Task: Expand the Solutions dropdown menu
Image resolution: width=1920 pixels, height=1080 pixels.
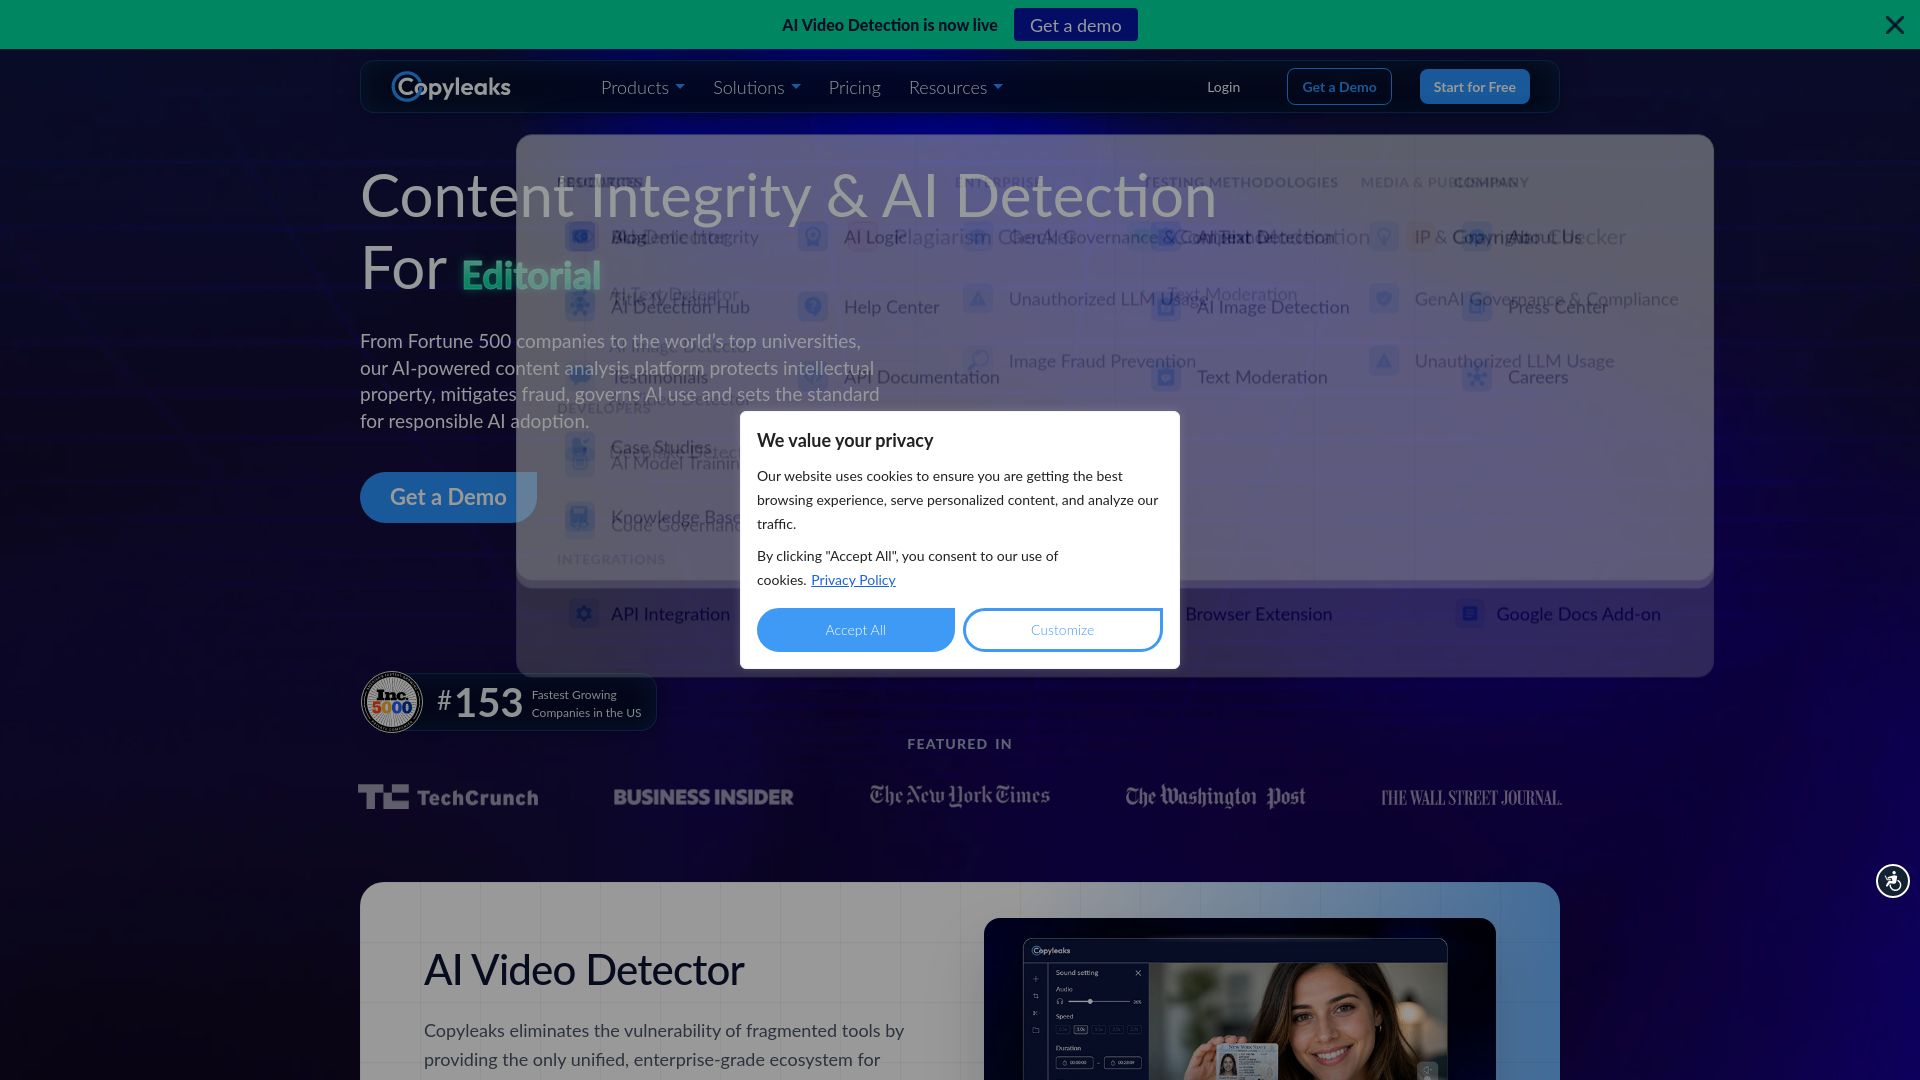Action: (x=757, y=87)
